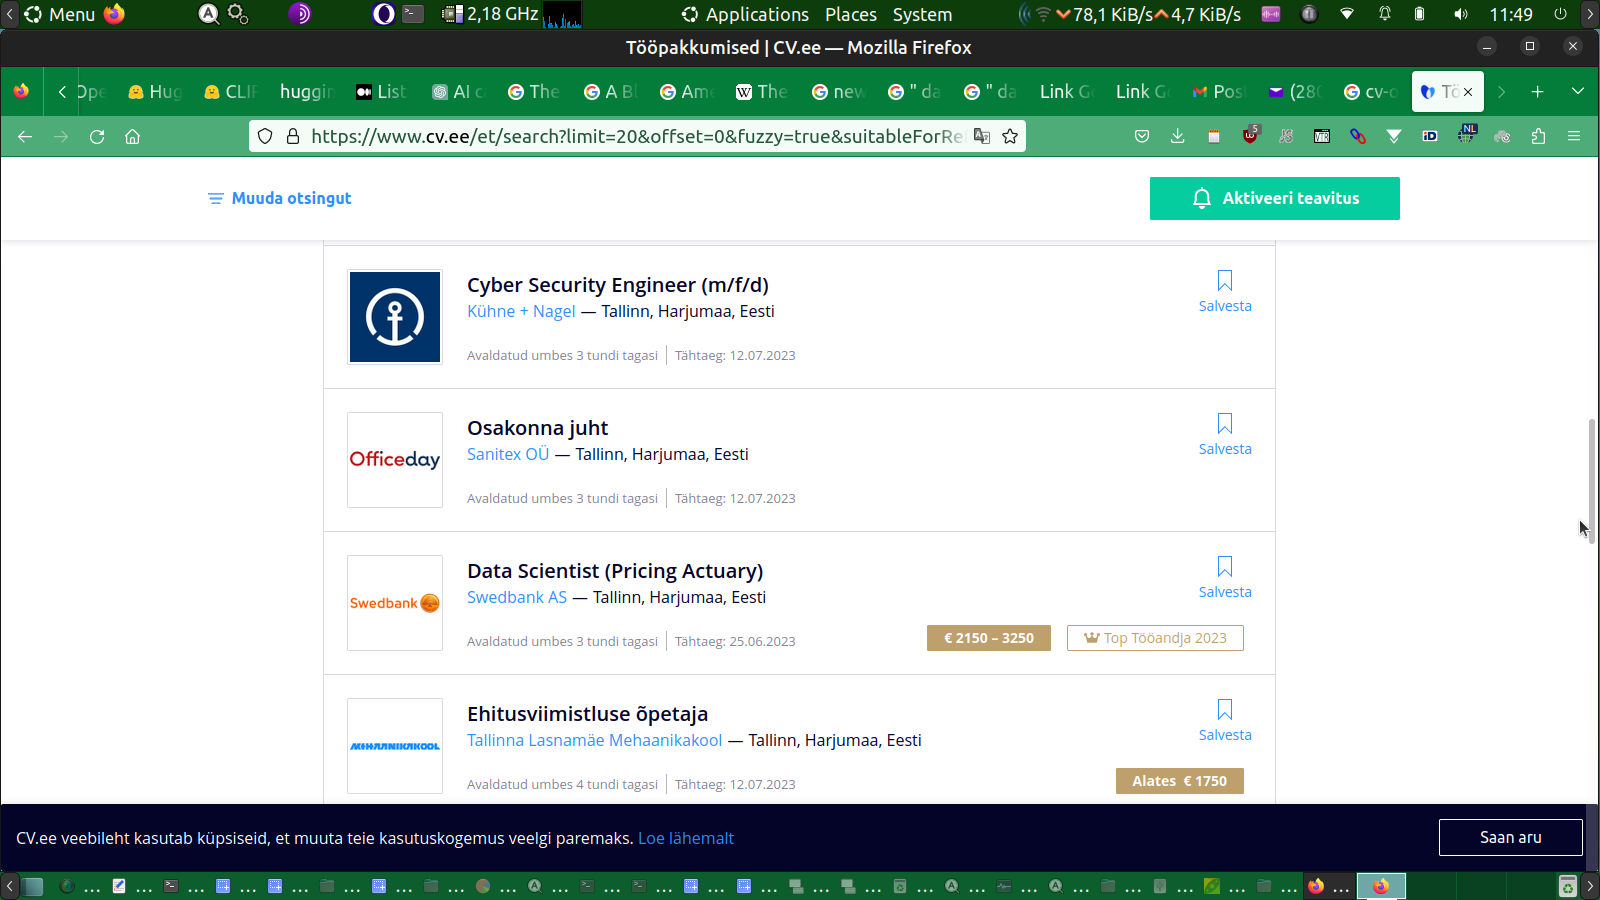The image size is (1600, 900).
Task: Switch to the Wikipedia The tab
Action: [762, 92]
